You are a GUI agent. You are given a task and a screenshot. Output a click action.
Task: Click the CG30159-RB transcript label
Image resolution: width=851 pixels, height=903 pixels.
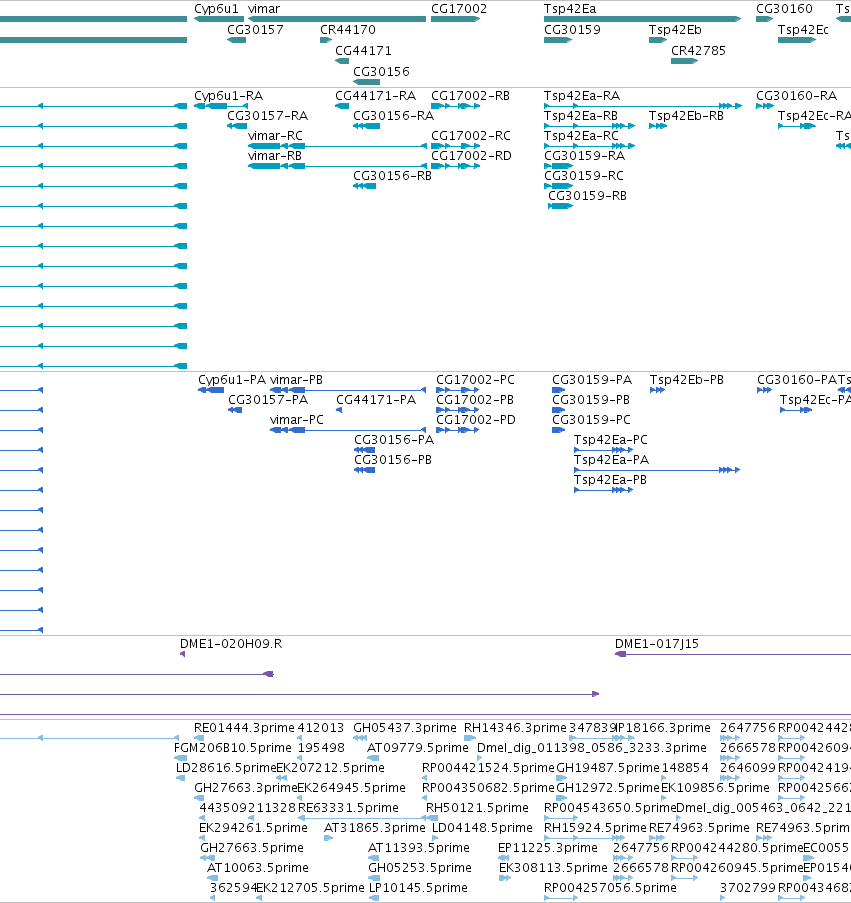587,196
